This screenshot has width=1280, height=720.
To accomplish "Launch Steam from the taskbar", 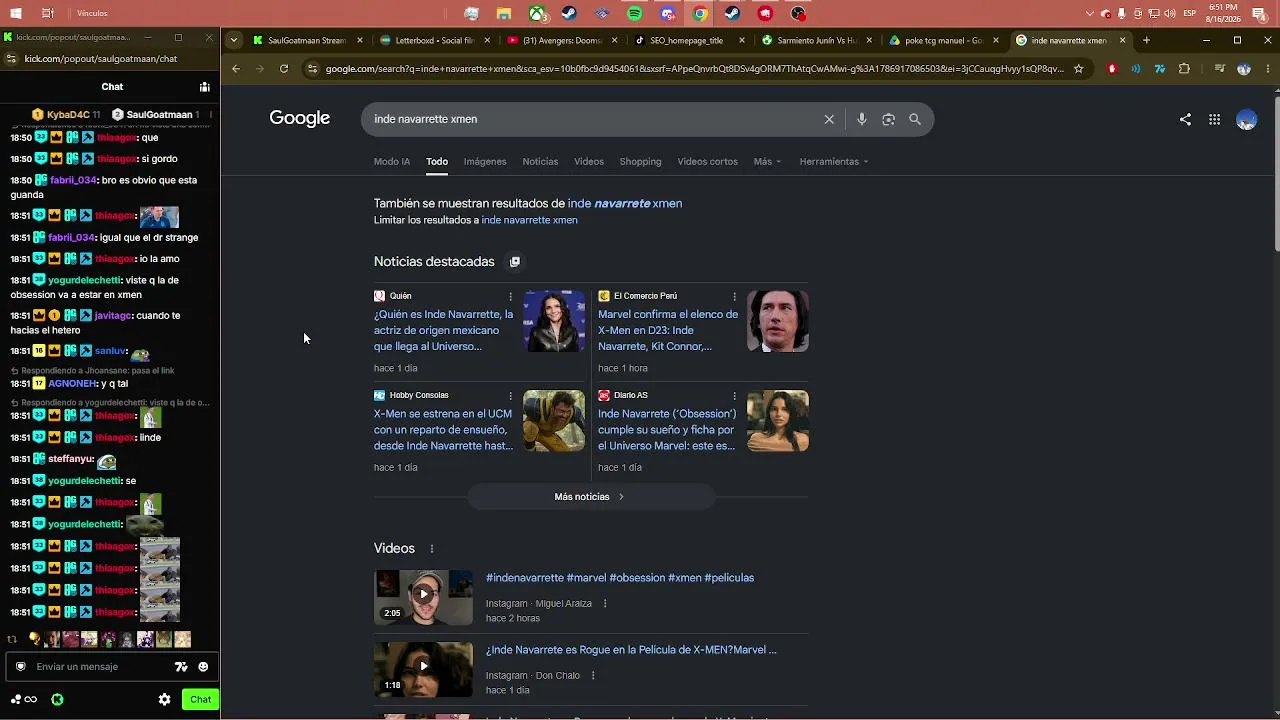I will [569, 14].
